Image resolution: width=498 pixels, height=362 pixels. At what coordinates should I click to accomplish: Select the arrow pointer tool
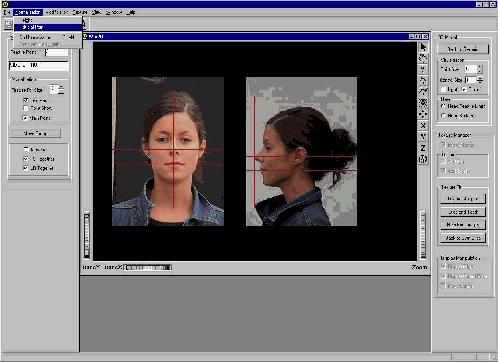(423, 48)
